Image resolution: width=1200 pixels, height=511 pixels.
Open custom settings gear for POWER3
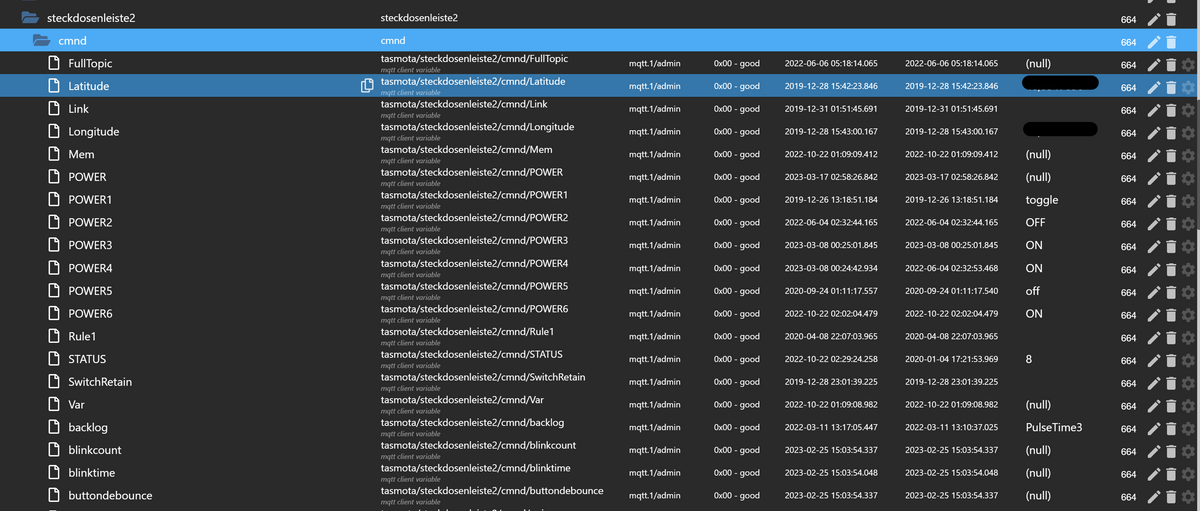click(1187, 246)
